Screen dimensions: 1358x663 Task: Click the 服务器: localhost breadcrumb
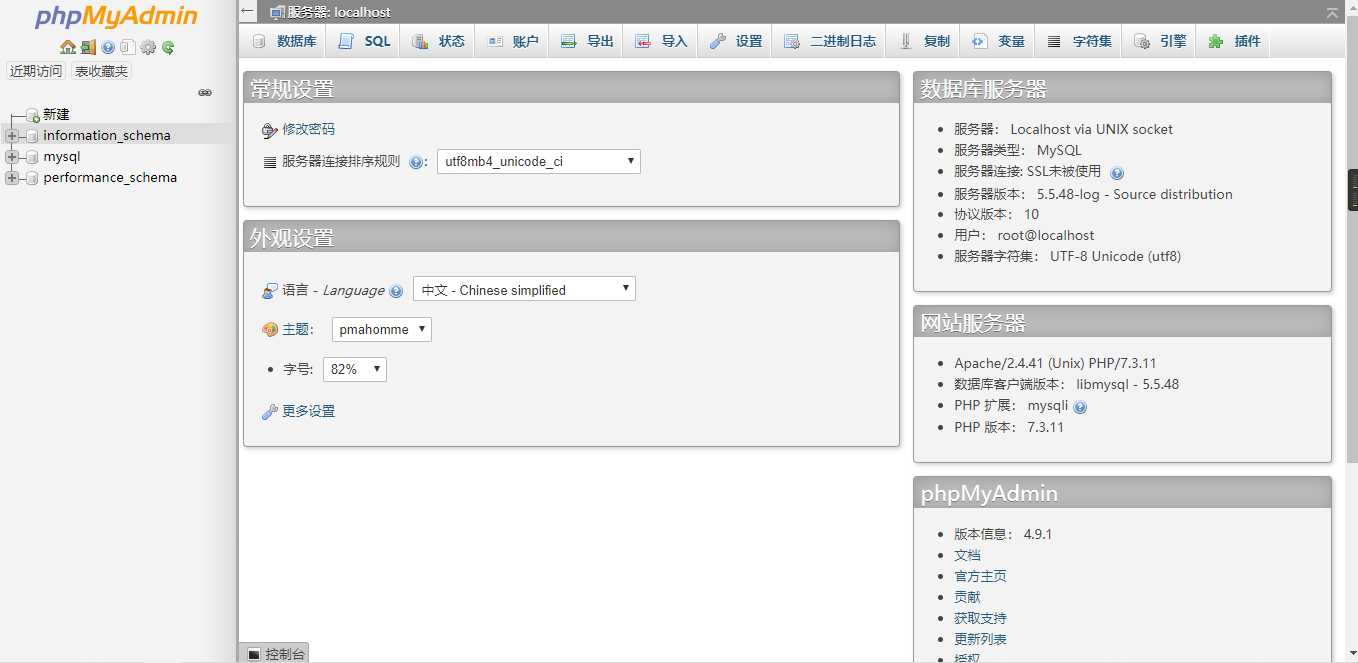pyautogui.click(x=339, y=12)
